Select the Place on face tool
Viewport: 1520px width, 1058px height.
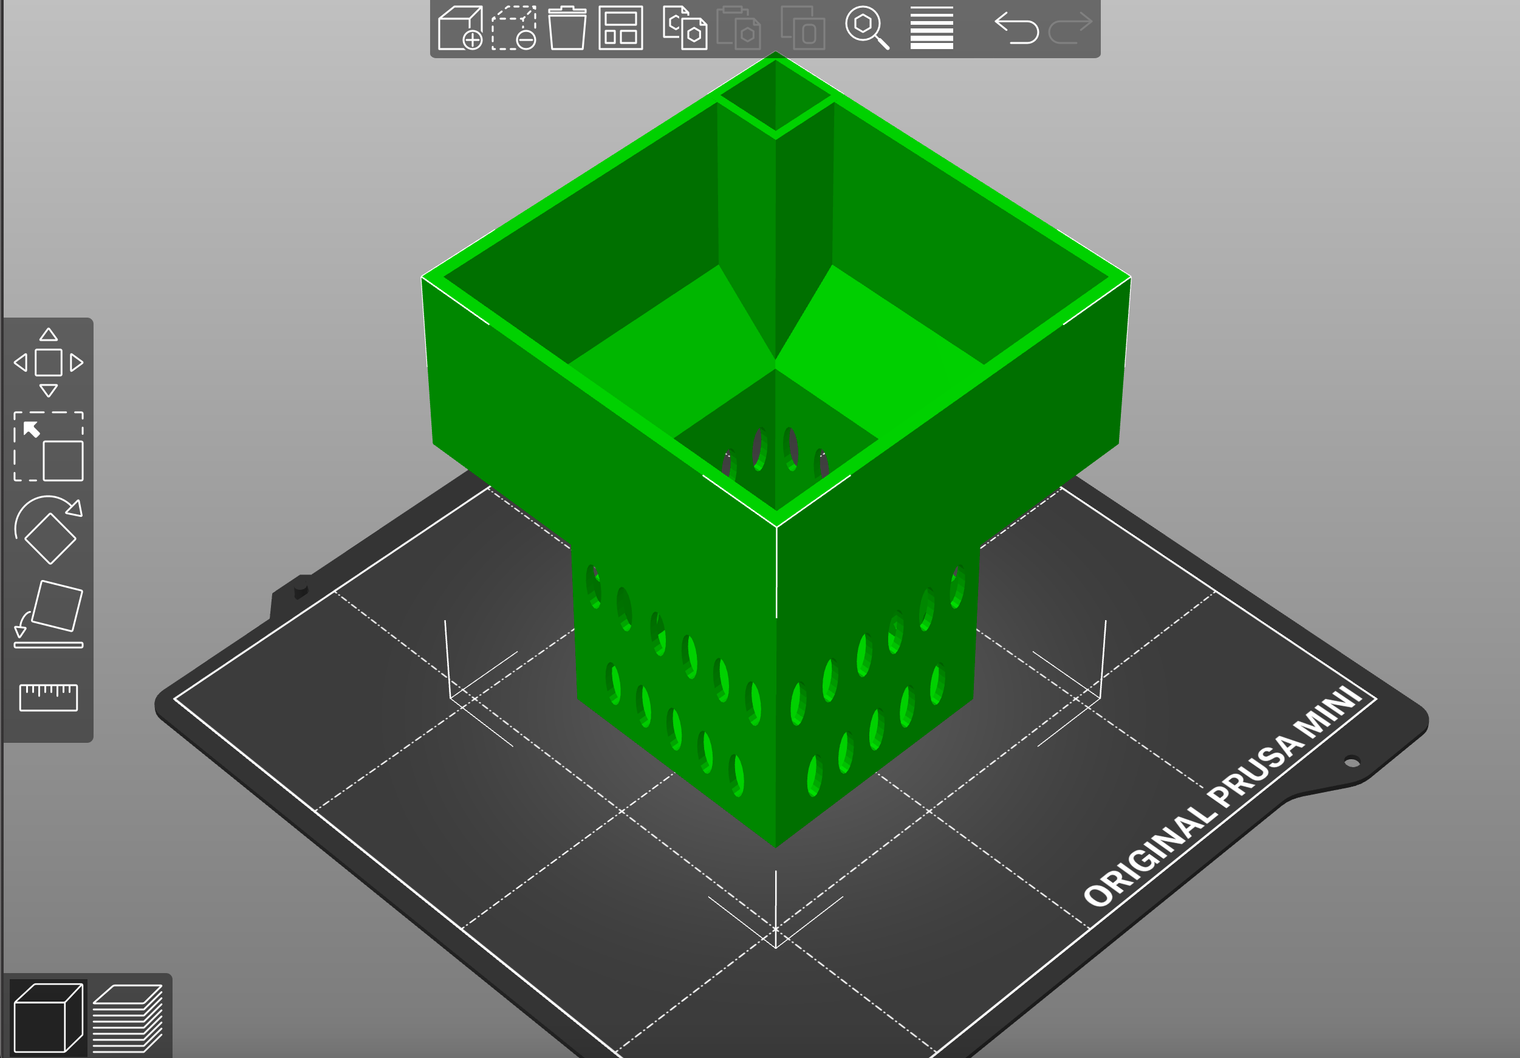pyautogui.click(x=48, y=614)
